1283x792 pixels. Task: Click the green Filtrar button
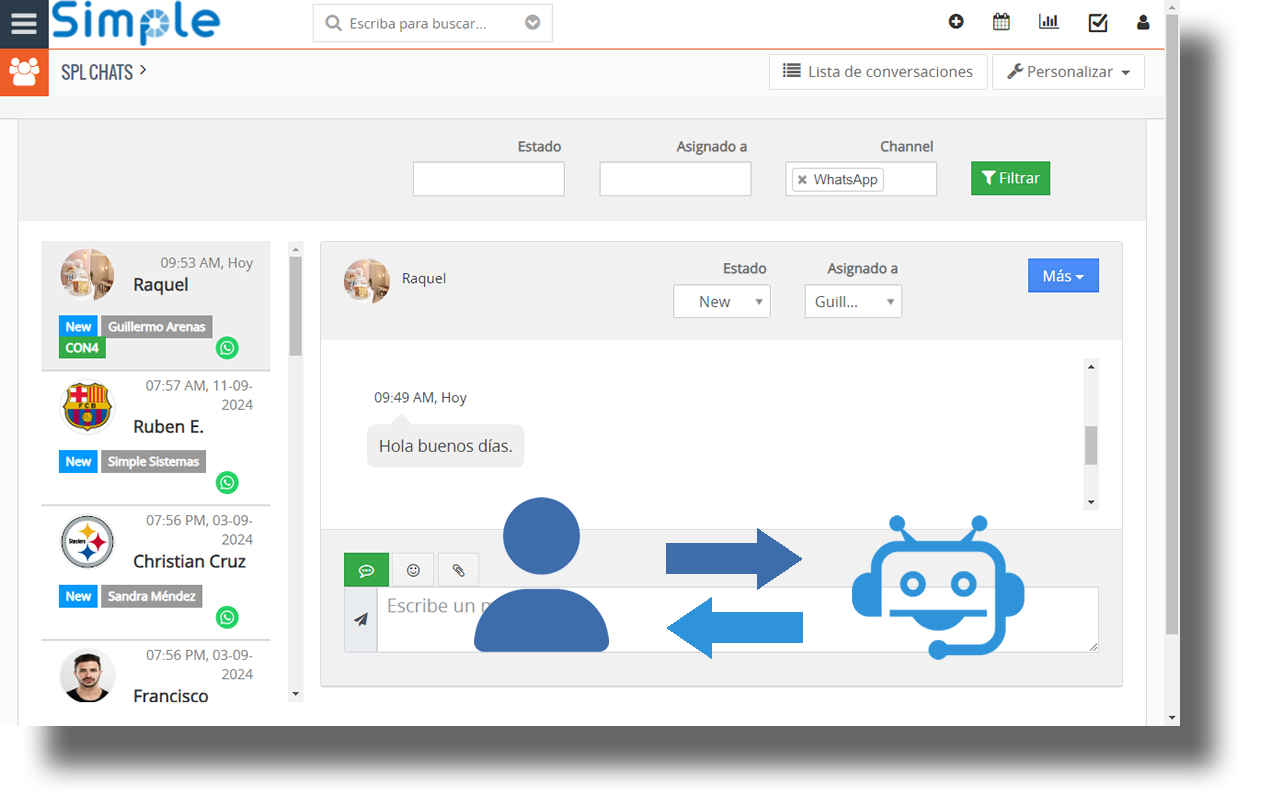[1010, 178]
